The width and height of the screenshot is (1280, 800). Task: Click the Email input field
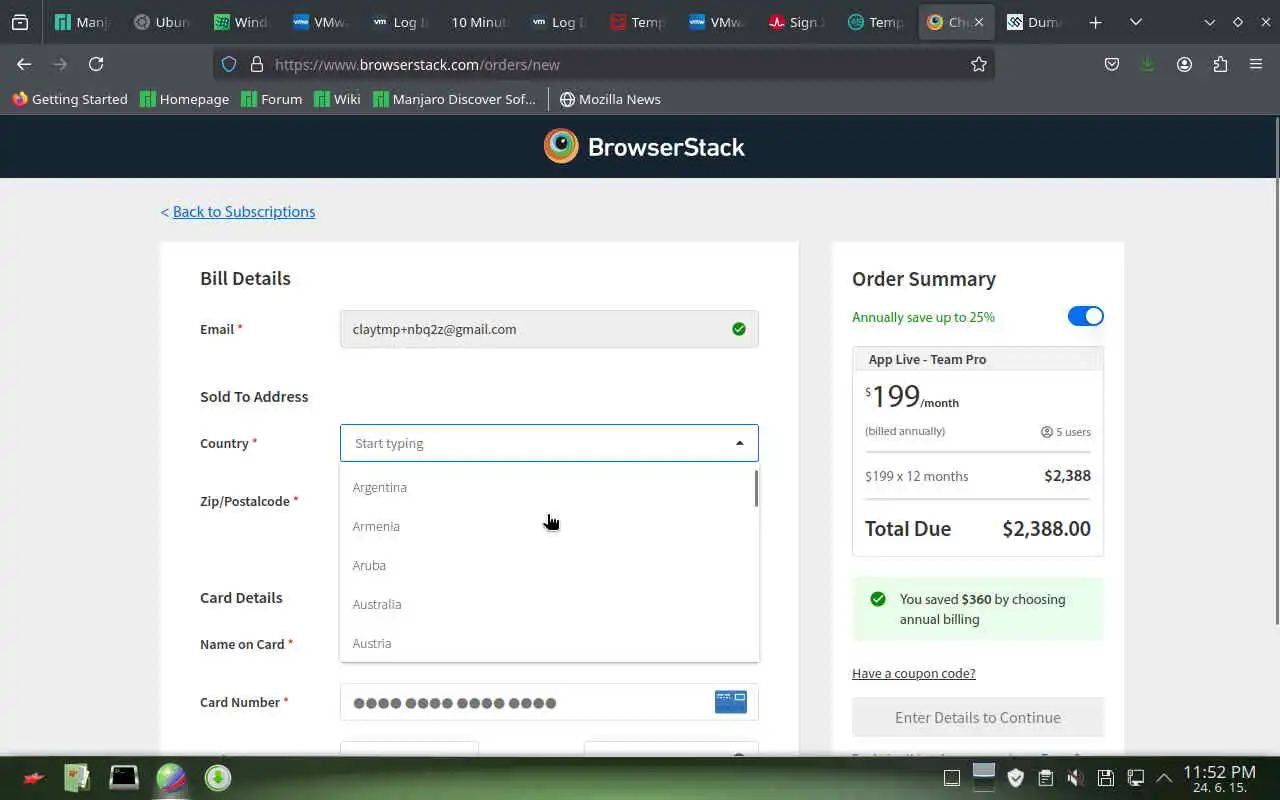(549, 329)
